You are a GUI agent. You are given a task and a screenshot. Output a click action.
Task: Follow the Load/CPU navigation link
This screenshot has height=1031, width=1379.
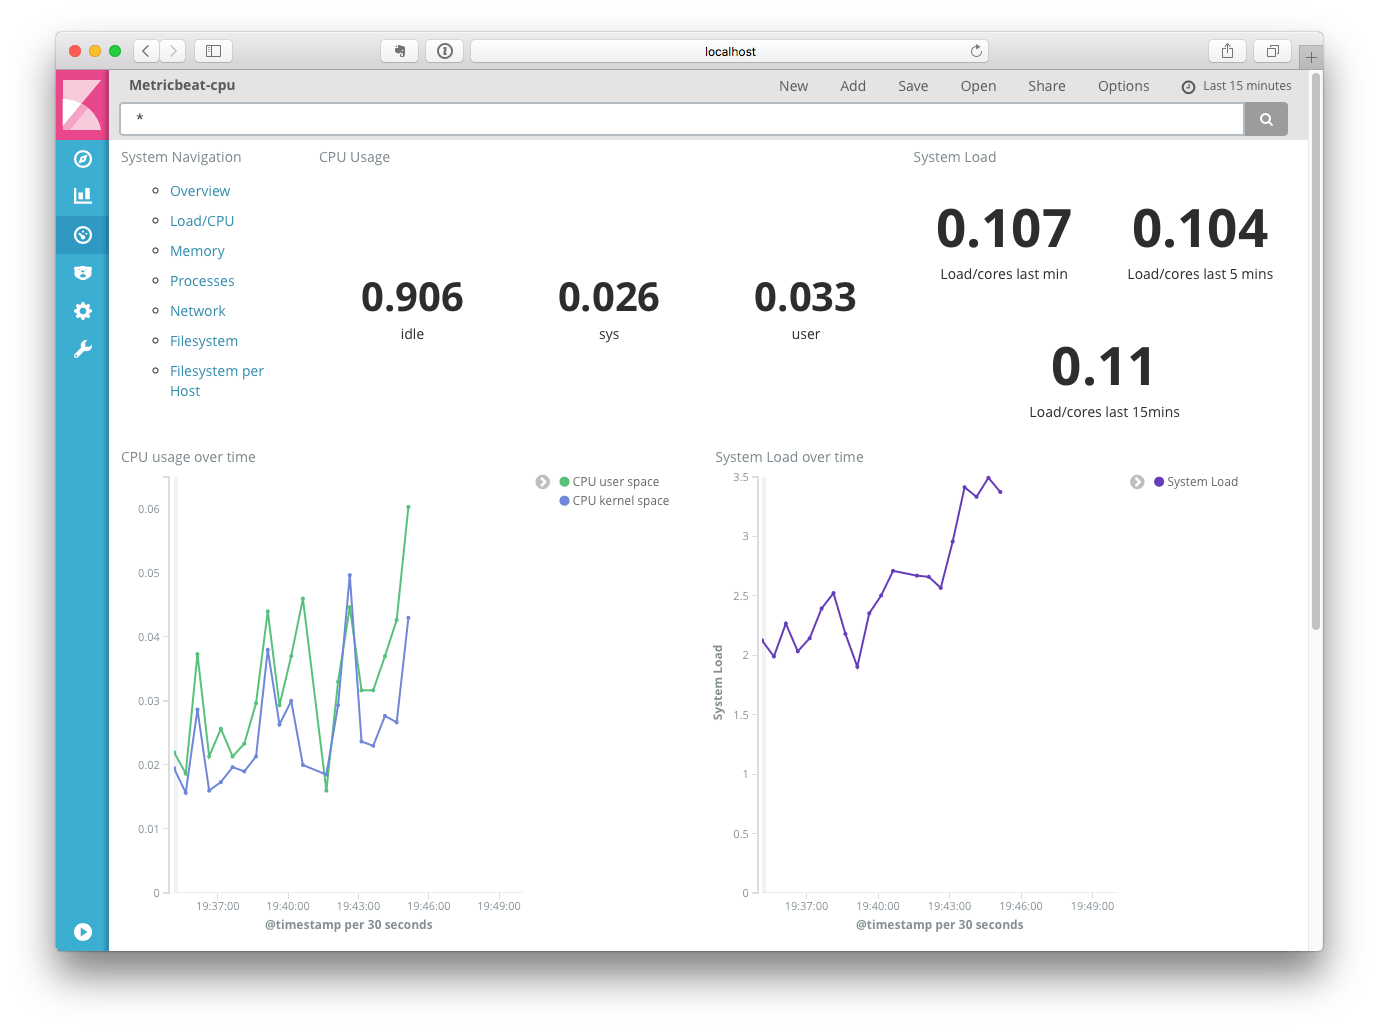(202, 220)
